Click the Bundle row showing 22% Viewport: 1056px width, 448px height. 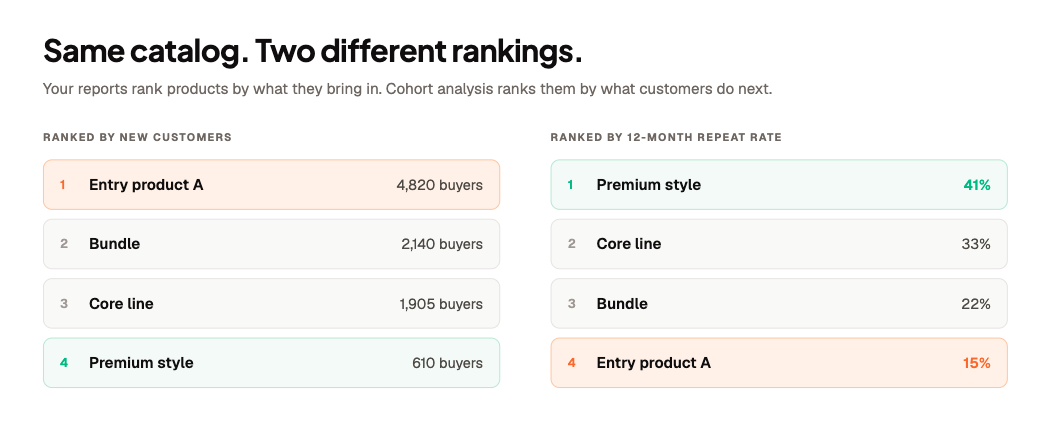tap(779, 303)
